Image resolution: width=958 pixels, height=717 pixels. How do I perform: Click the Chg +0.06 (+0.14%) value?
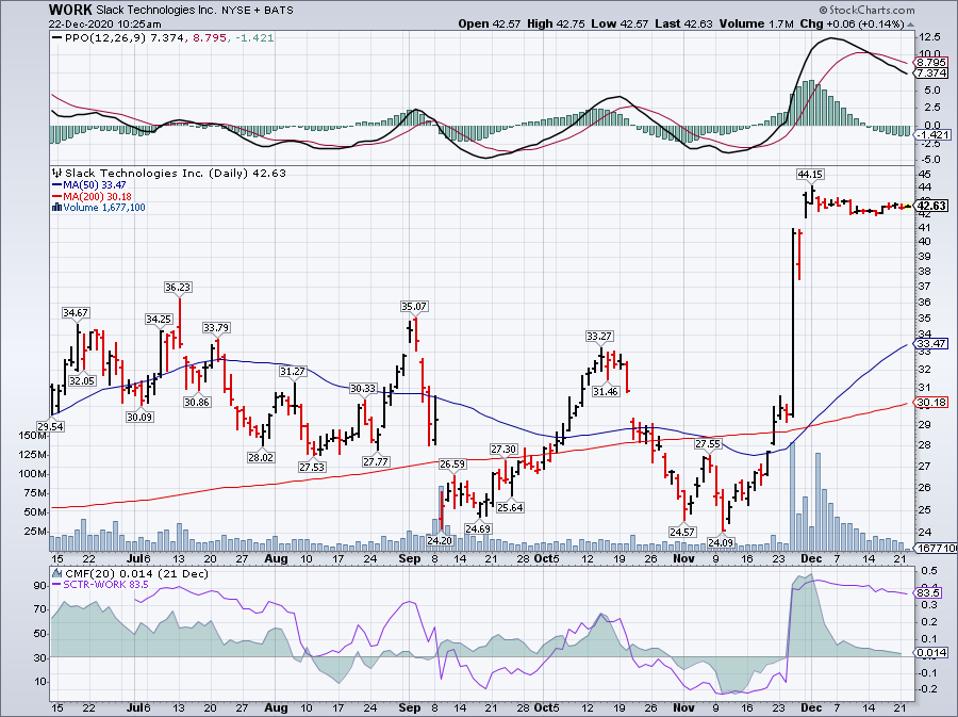tap(852, 24)
